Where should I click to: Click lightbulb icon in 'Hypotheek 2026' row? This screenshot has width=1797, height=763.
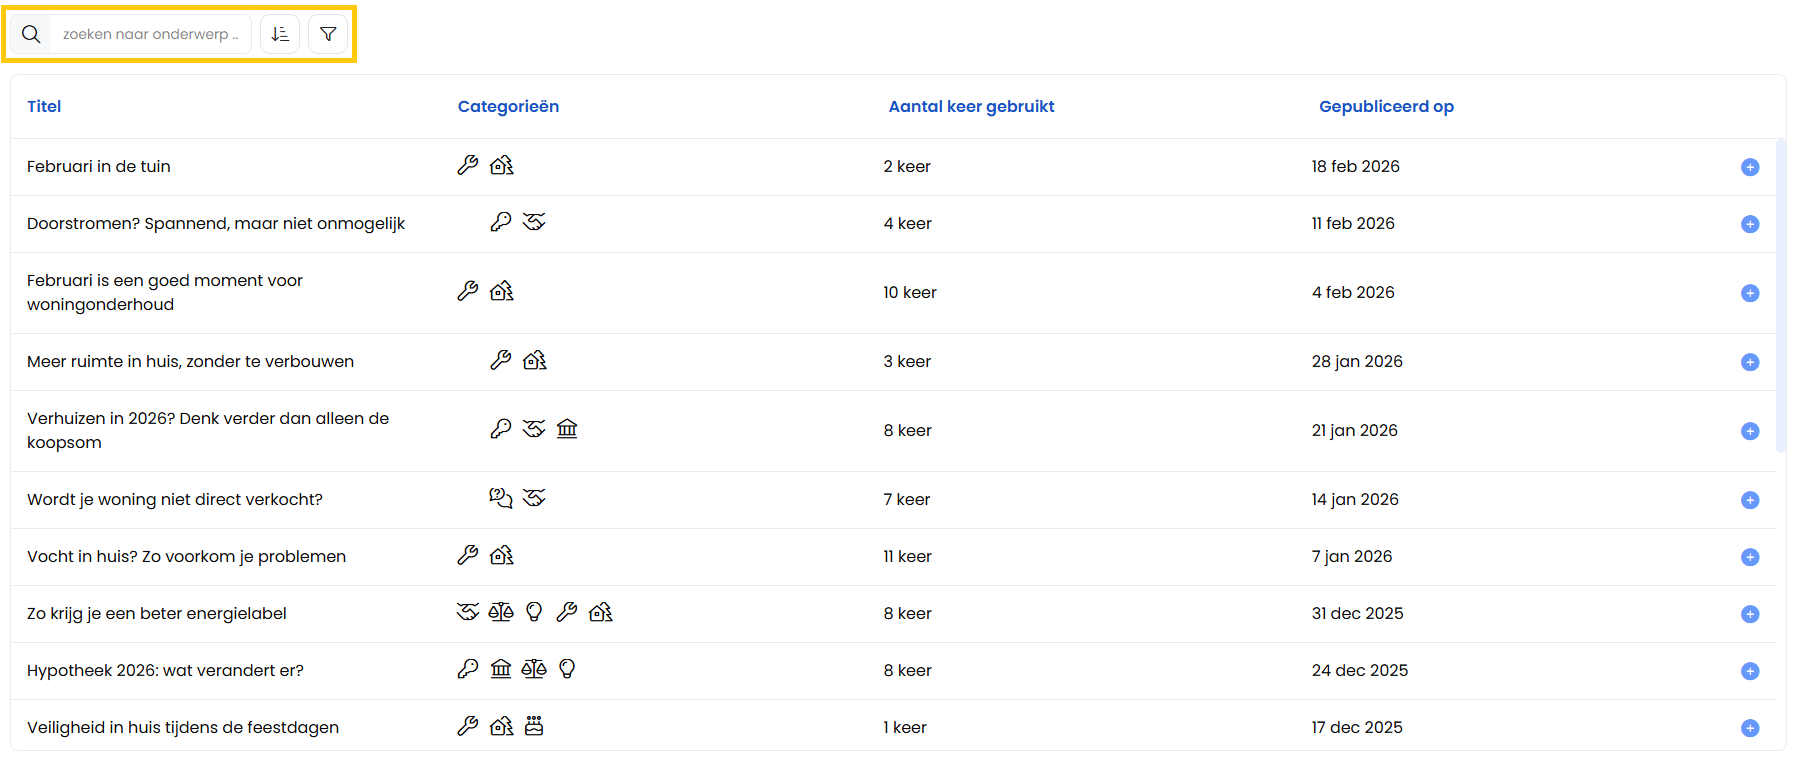tap(567, 669)
